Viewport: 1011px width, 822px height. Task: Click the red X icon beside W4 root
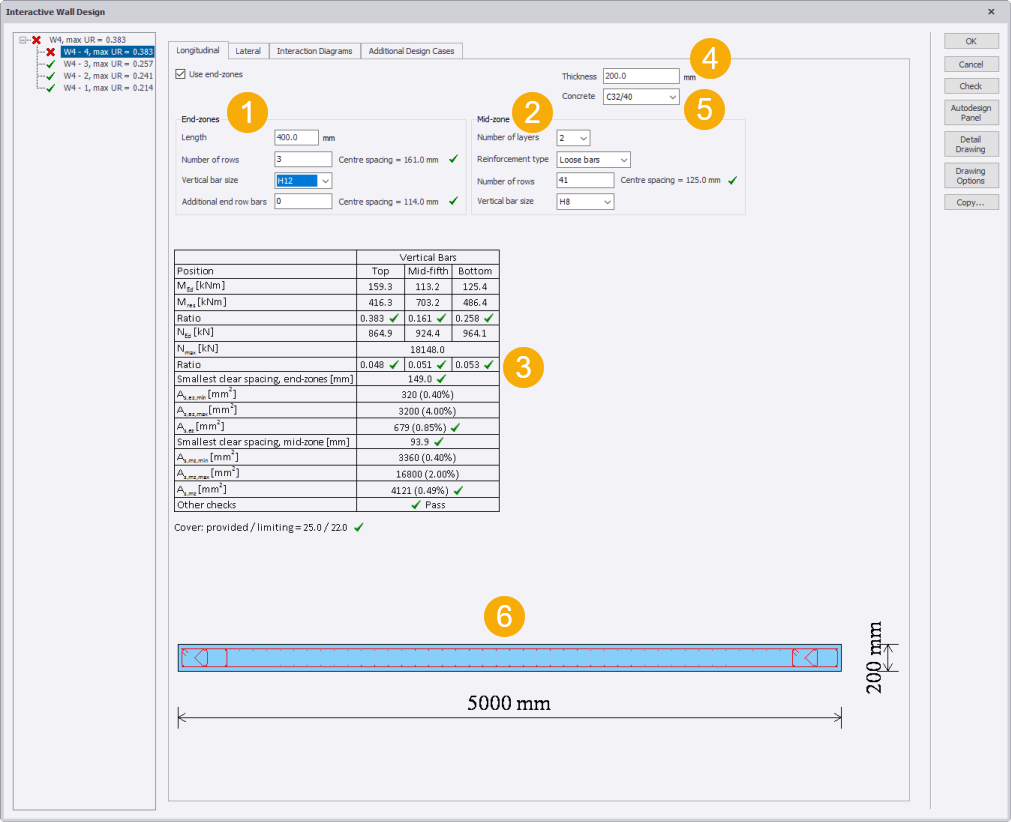tap(37, 40)
